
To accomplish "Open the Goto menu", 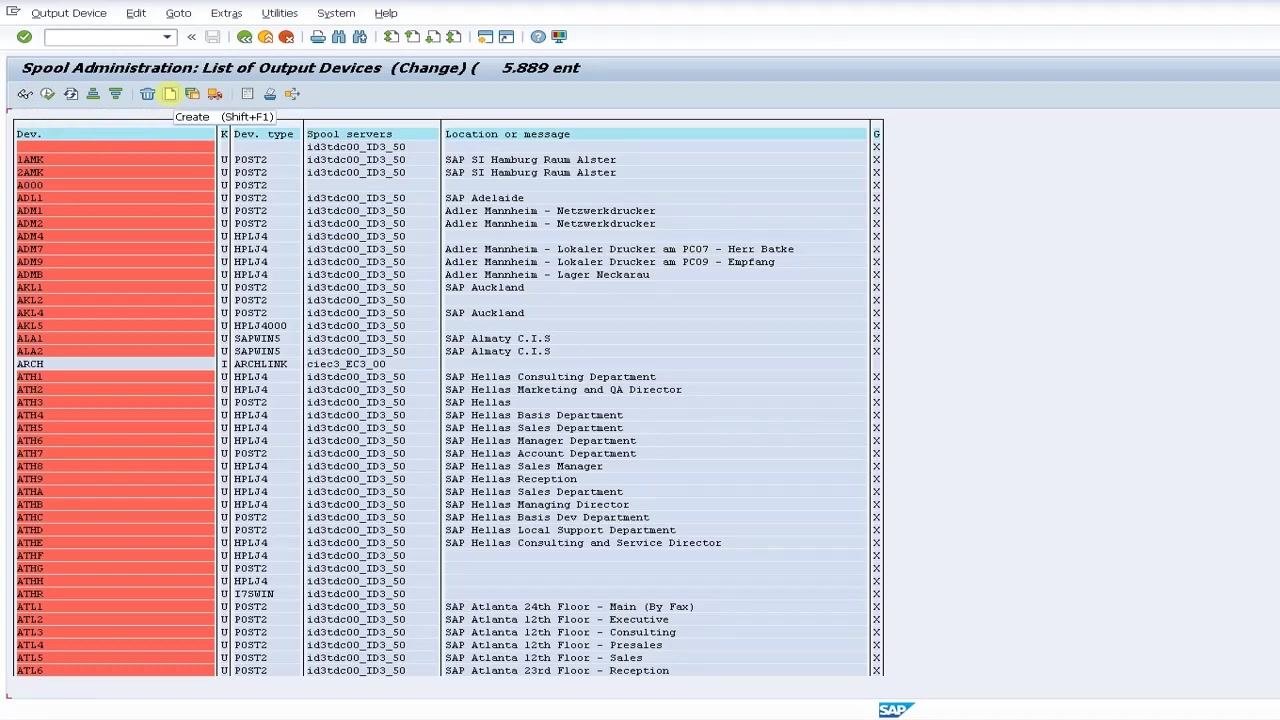I will coord(178,13).
